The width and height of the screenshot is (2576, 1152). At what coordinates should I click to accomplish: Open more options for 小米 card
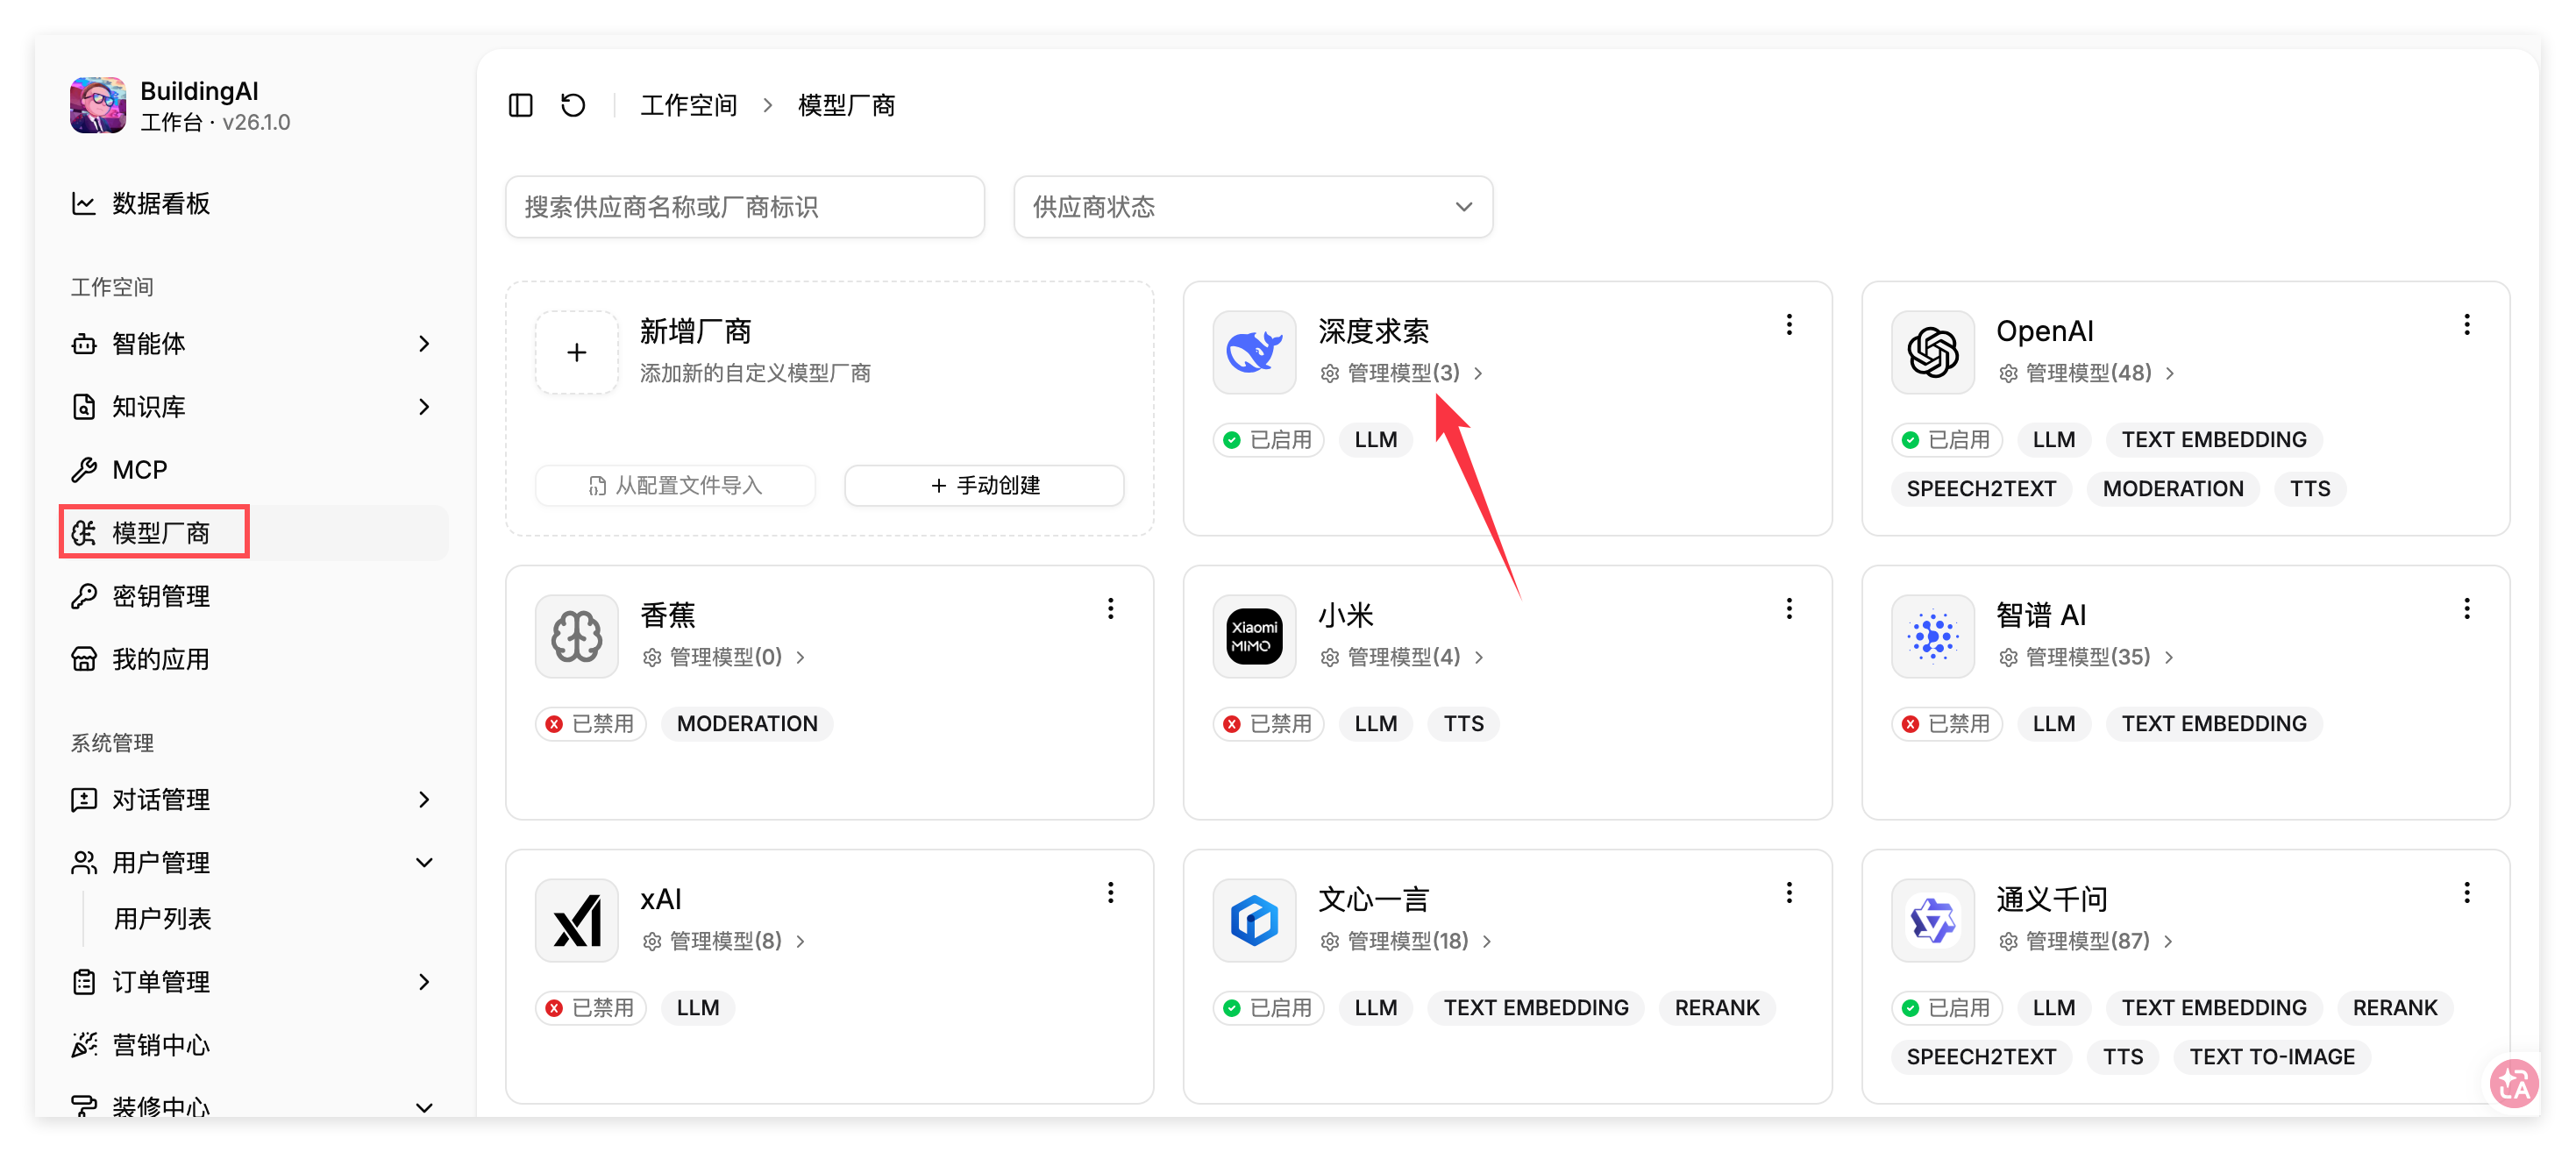coord(1789,609)
